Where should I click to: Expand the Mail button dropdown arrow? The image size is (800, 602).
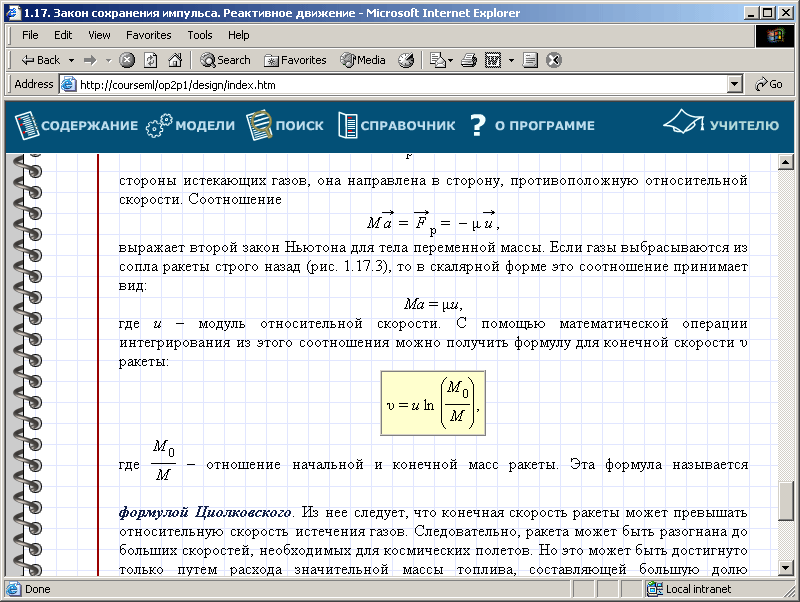click(x=451, y=60)
